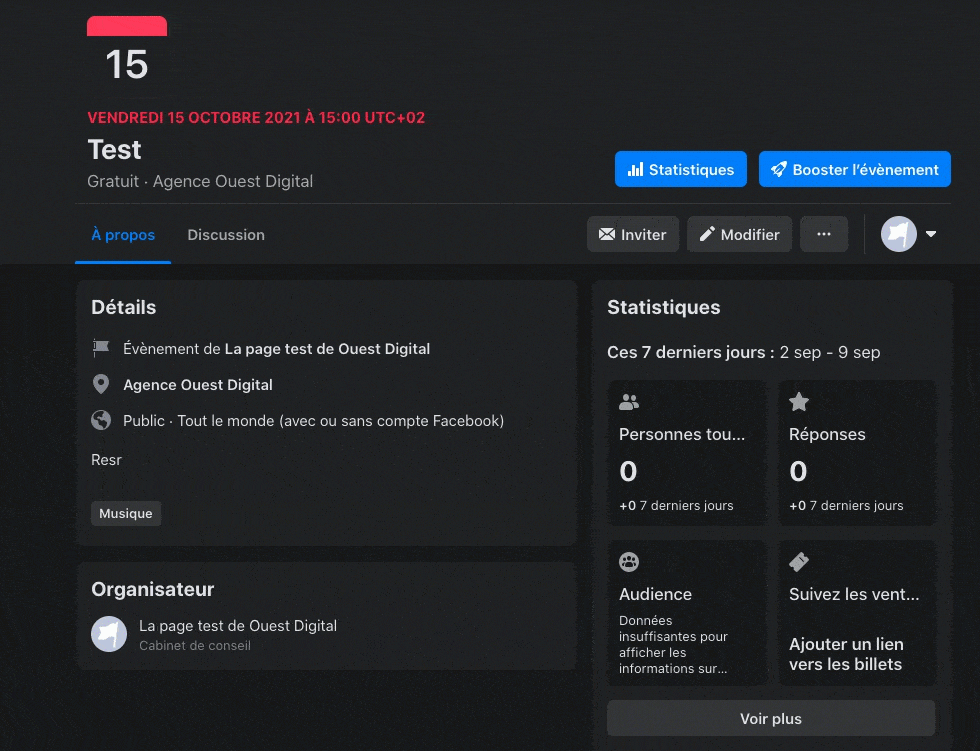
Task: Switch to the Discussion tab
Action: pyautogui.click(x=226, y=235)
